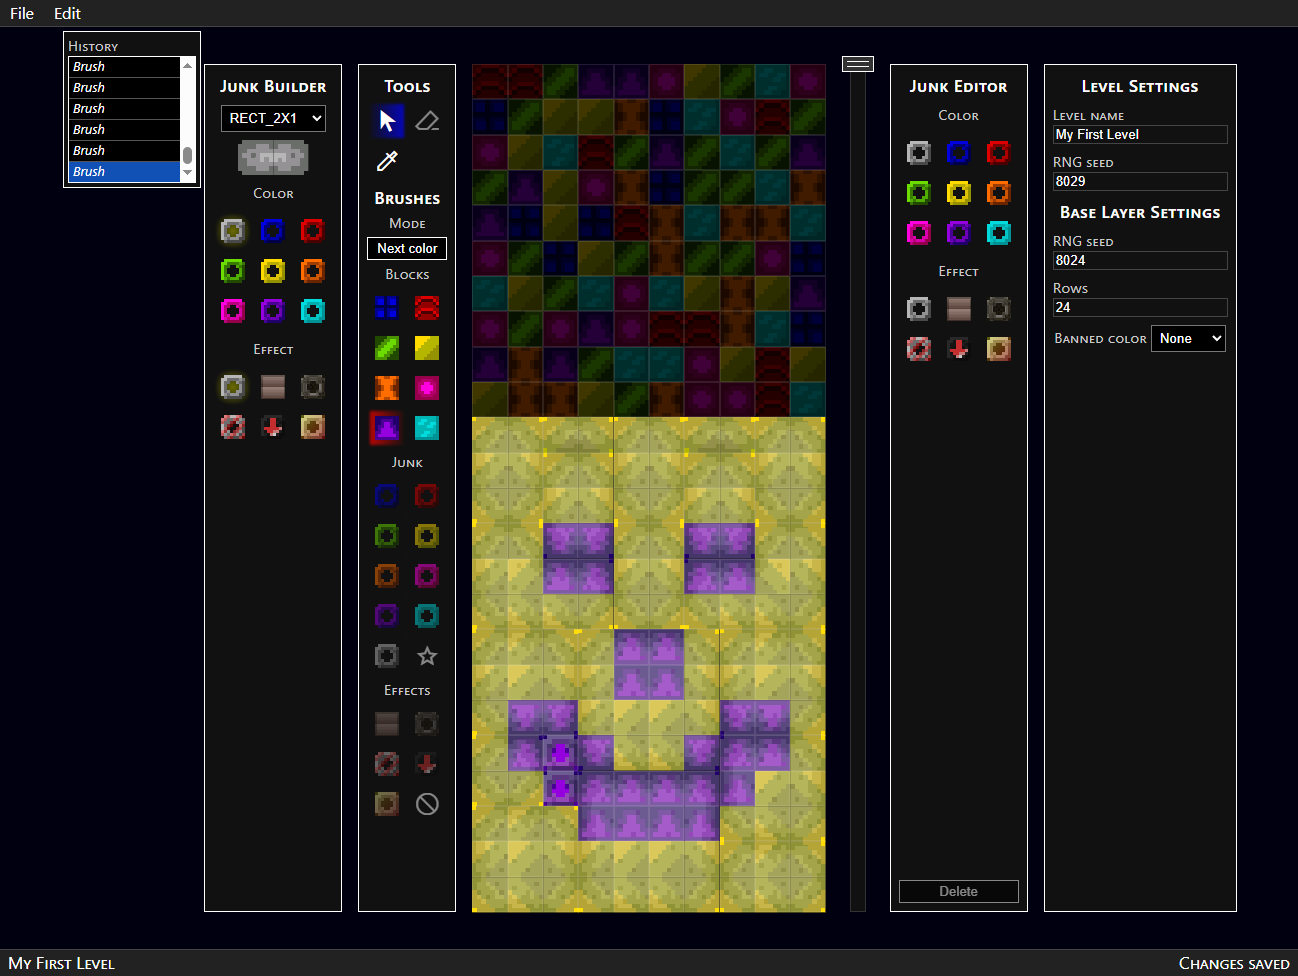1298x976 pixels.
Task: Choose magenta color in Junk Builder
Action: 233,311
